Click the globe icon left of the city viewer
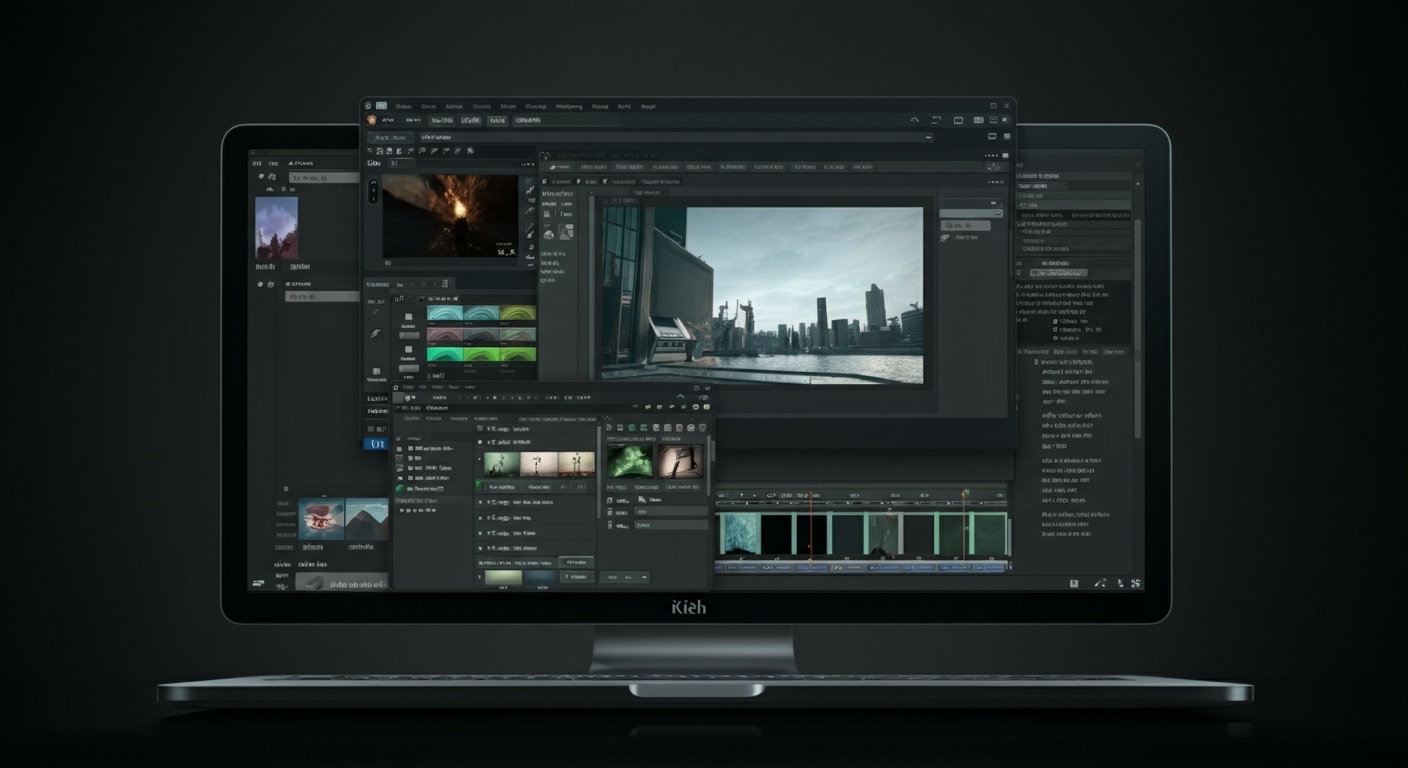Image resolution: width=1408 pixels, height=768 pixels. [x=548, y=234]
